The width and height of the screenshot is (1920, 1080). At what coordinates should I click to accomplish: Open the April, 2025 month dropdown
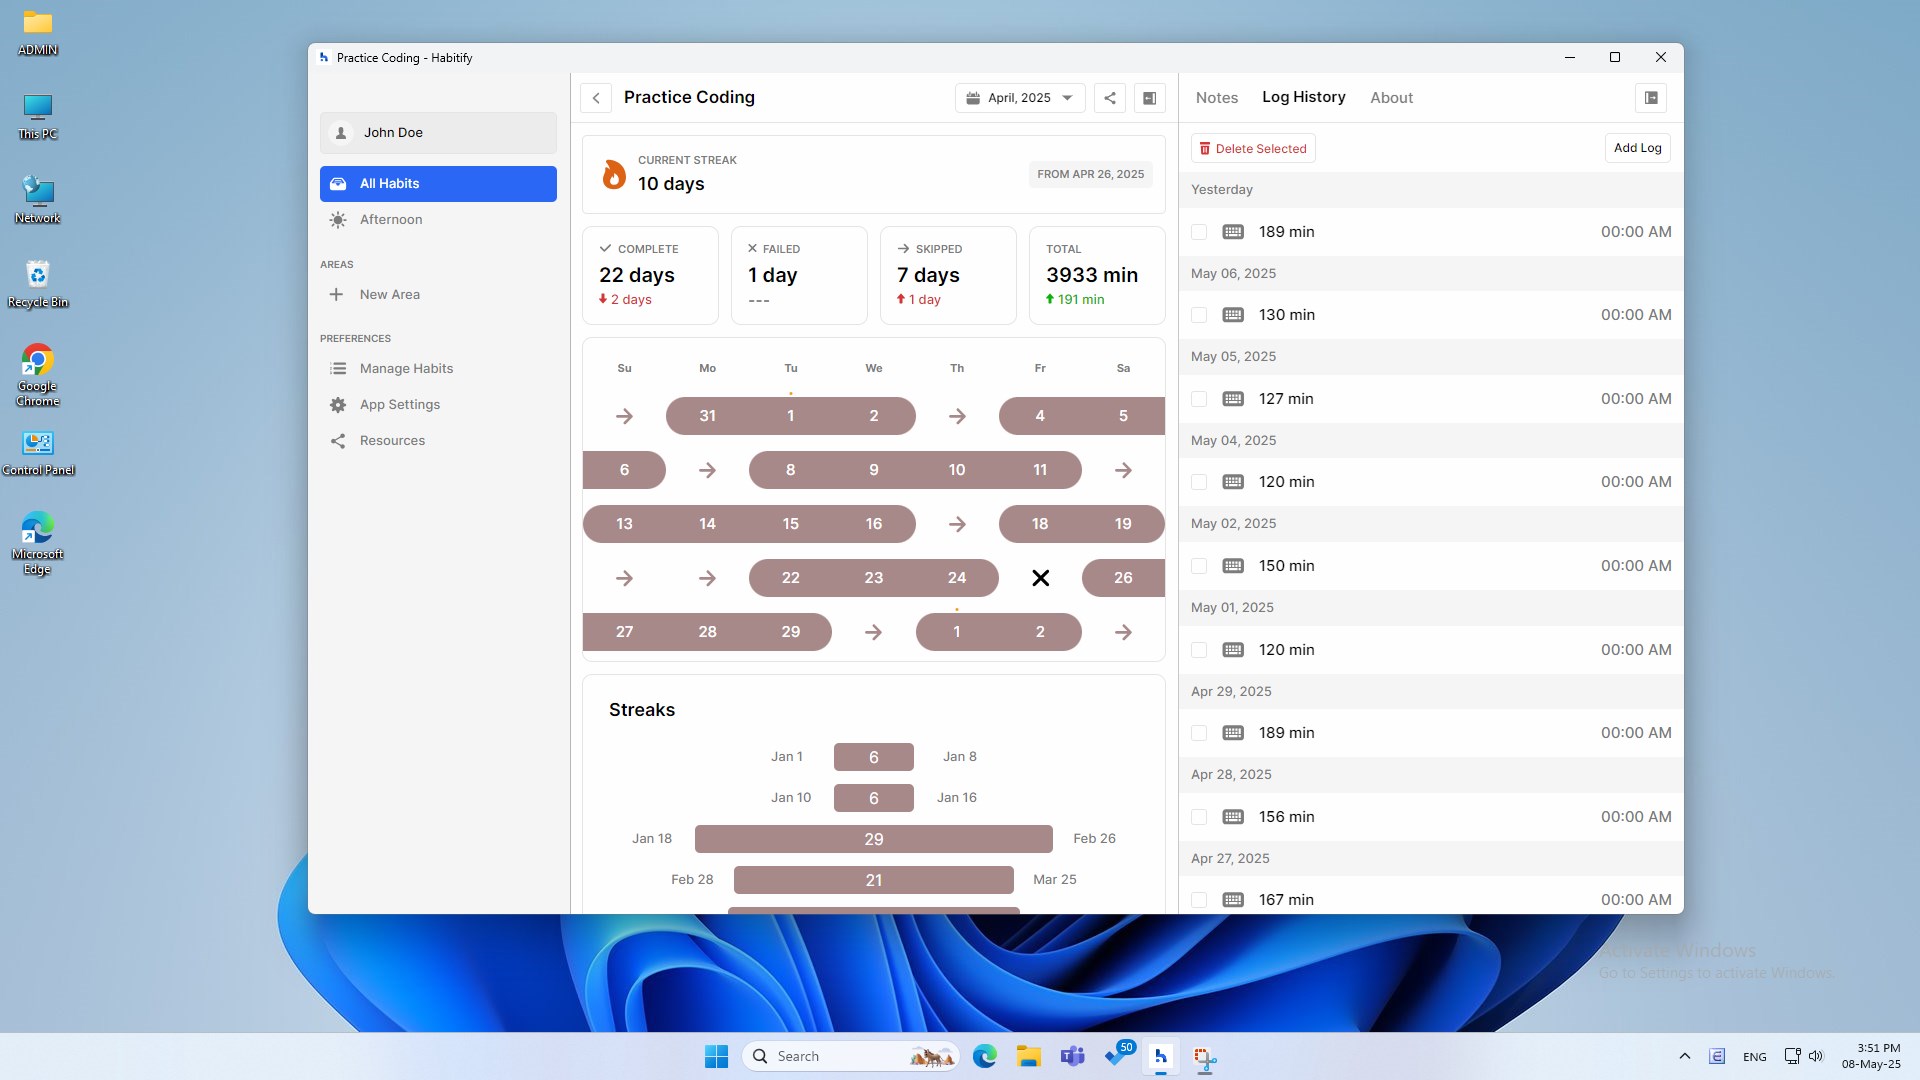coord(1020,98)
